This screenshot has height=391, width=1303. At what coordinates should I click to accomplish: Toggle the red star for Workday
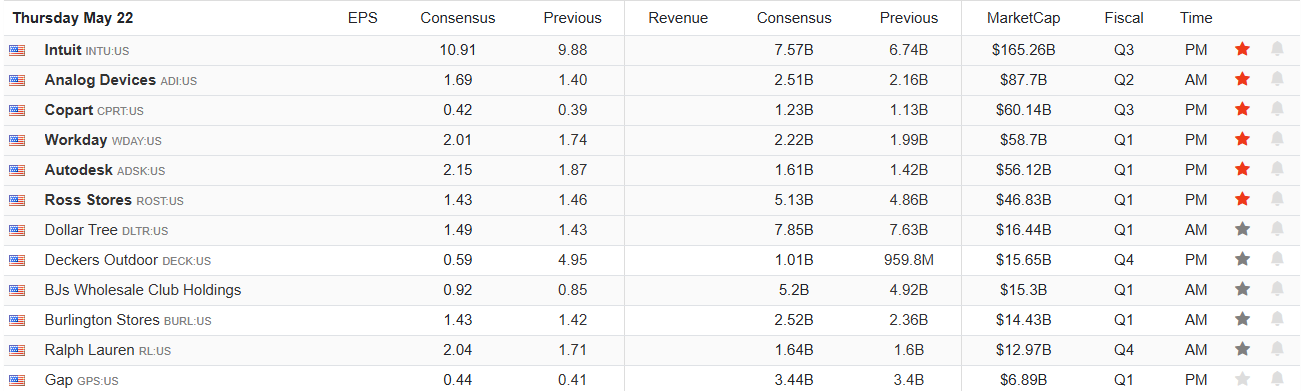click(1242, 139)
